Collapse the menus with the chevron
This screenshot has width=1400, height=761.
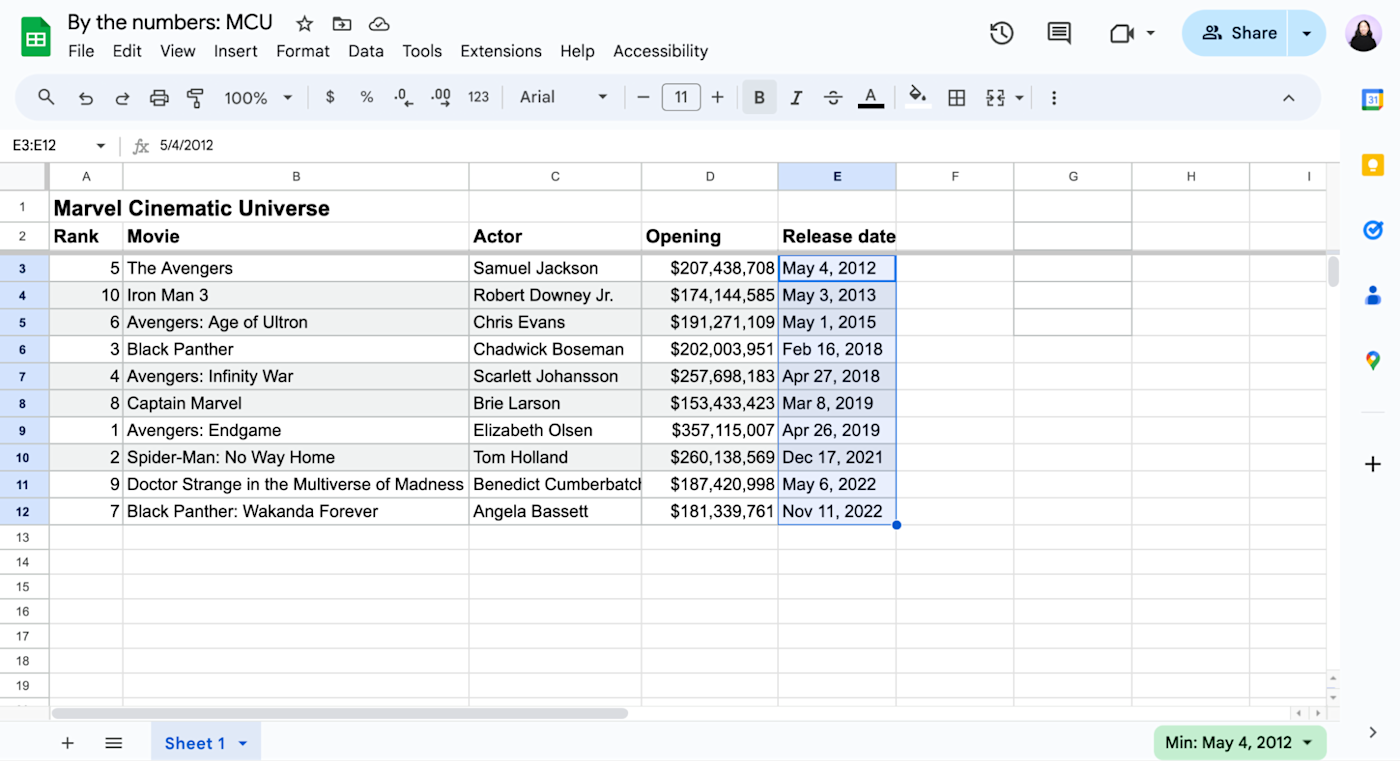(1289, 98)
